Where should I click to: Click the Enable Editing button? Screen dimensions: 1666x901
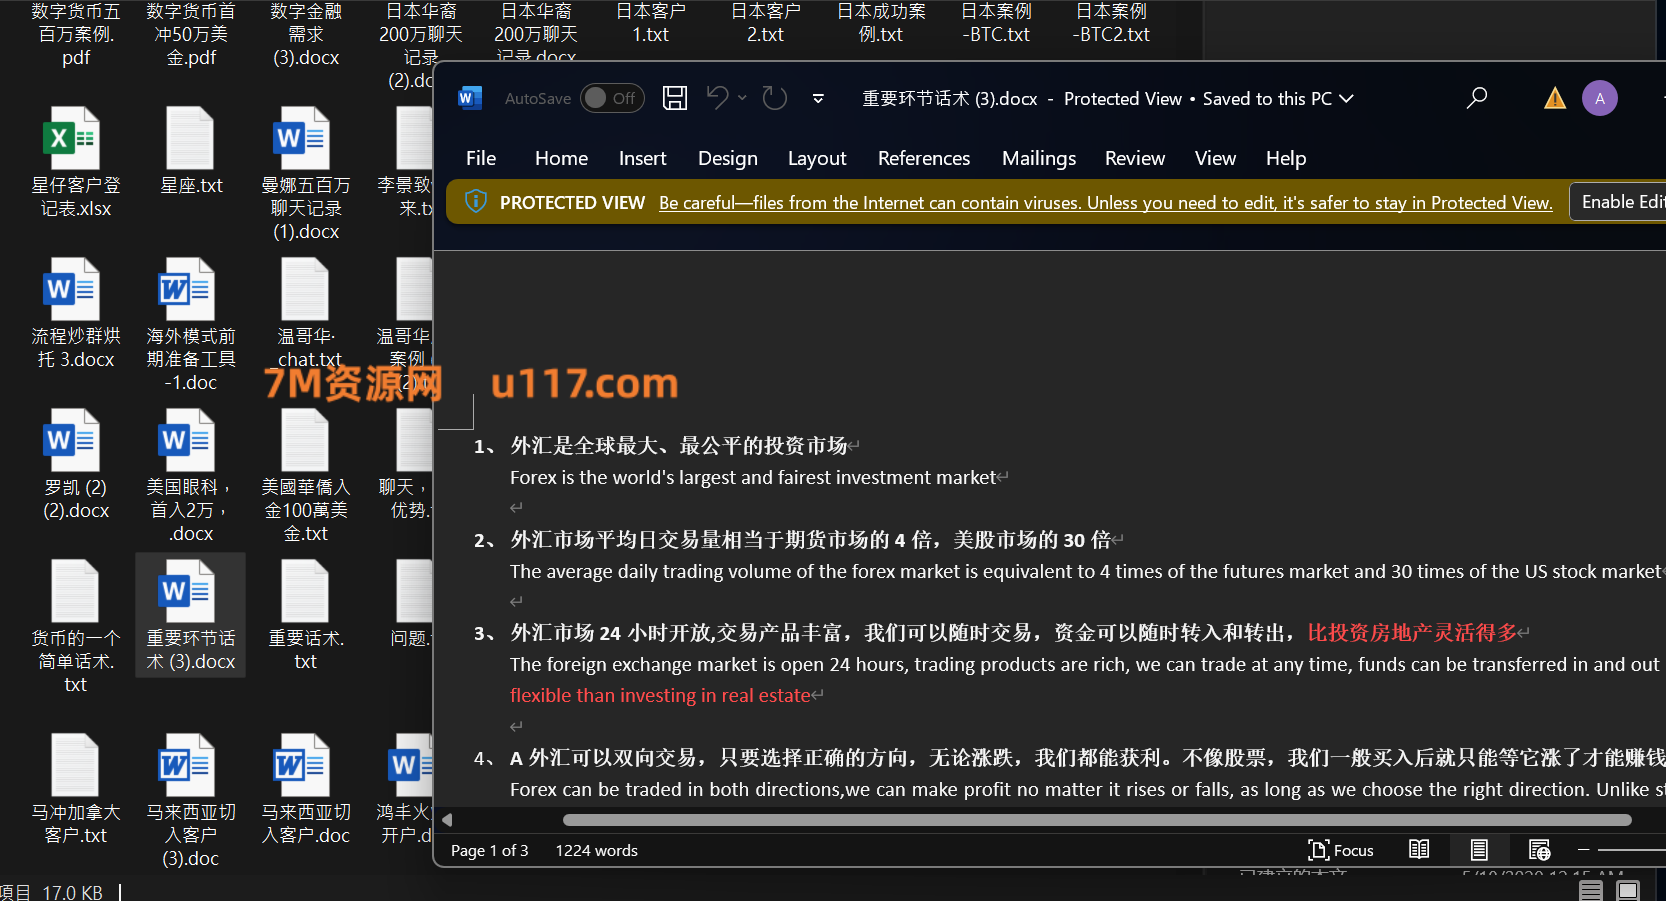tap(1620, 202)
